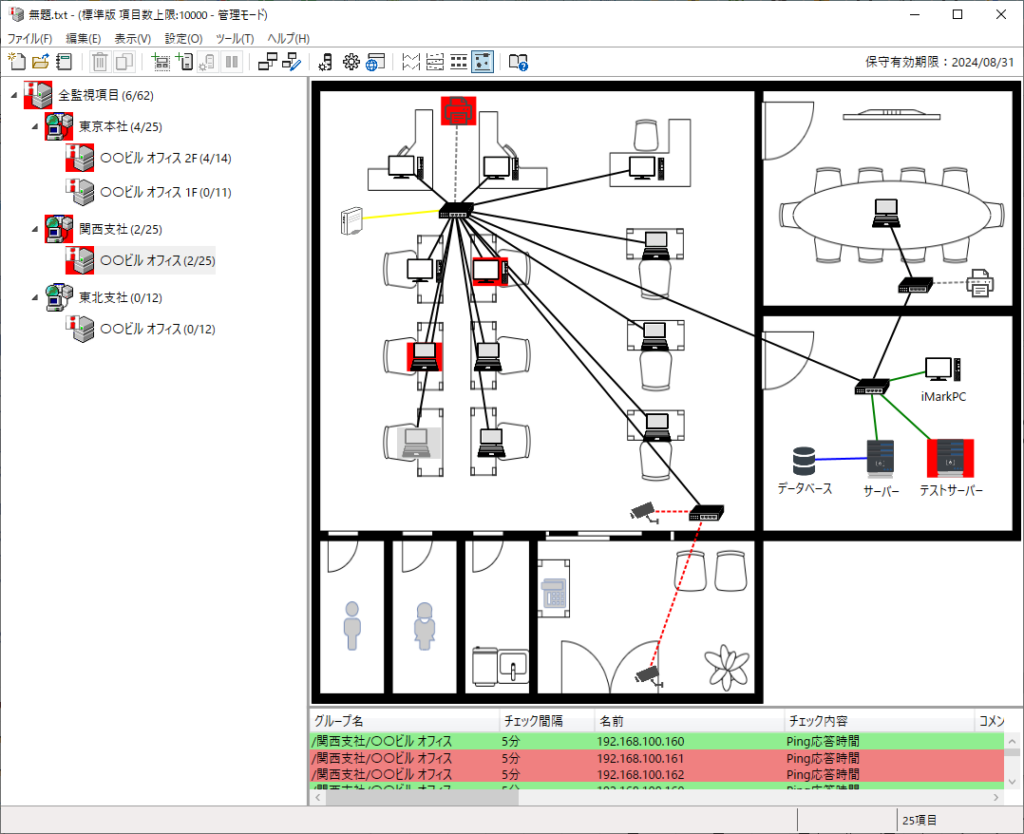Image resolution: width=1024 pixels, height=834 pixels.
Task: Switch to the grid list view button
Action: point(458,62)
